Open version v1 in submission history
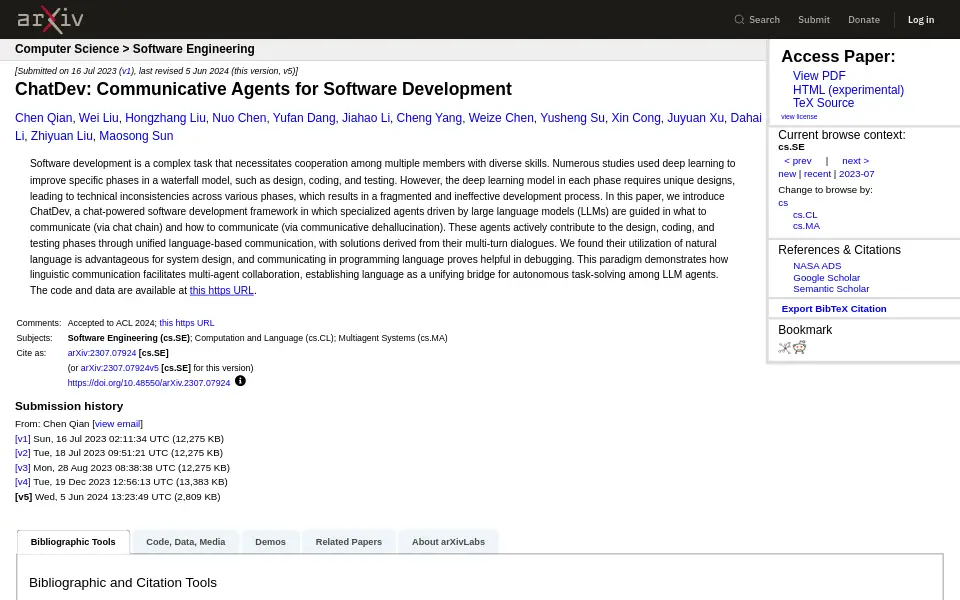 pos(23,438)
